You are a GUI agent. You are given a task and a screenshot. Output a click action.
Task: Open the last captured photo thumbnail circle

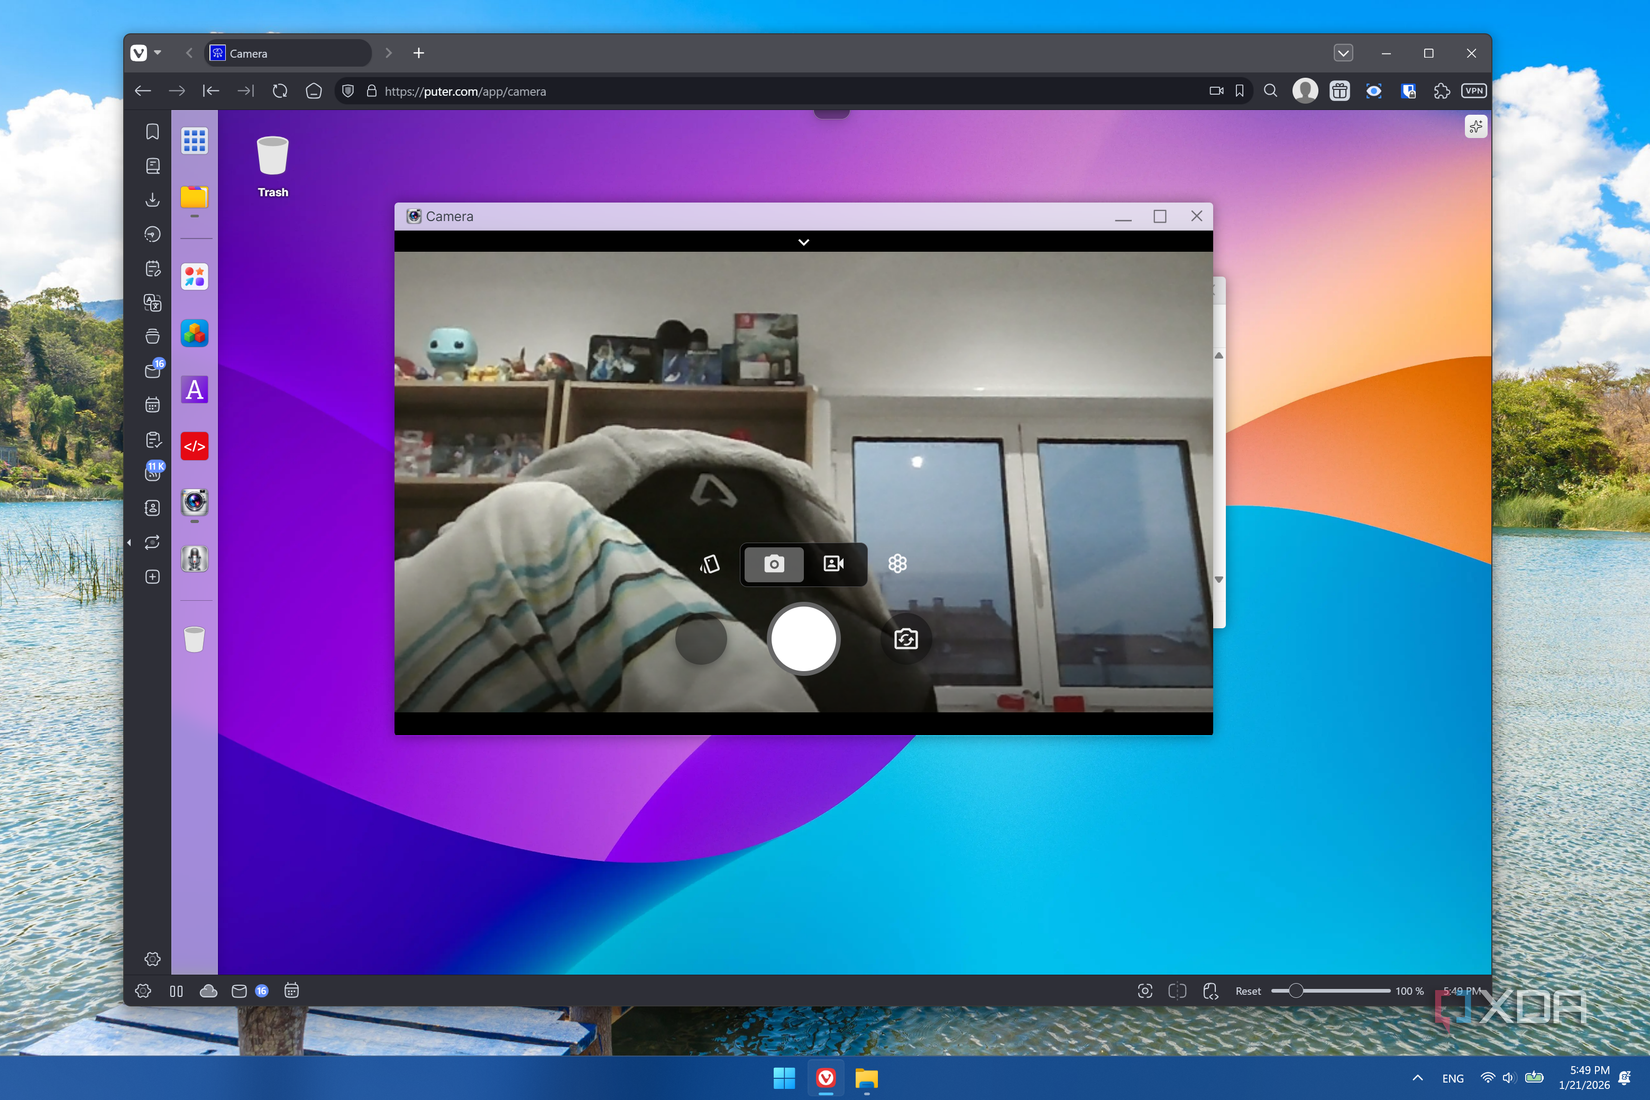coord(701,639)
